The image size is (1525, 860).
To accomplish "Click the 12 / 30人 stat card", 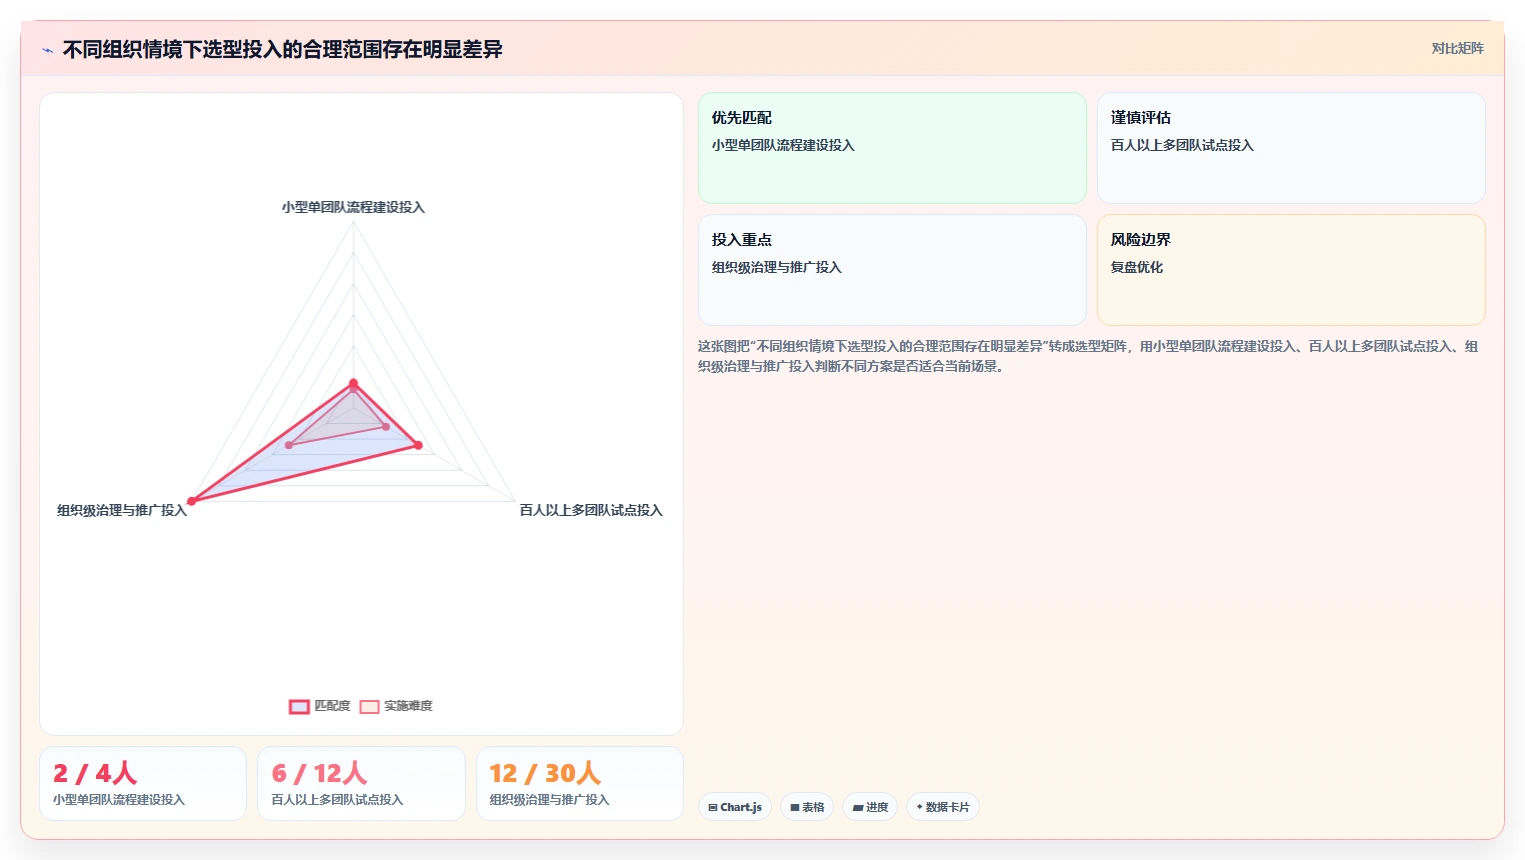I will point(580,783).
